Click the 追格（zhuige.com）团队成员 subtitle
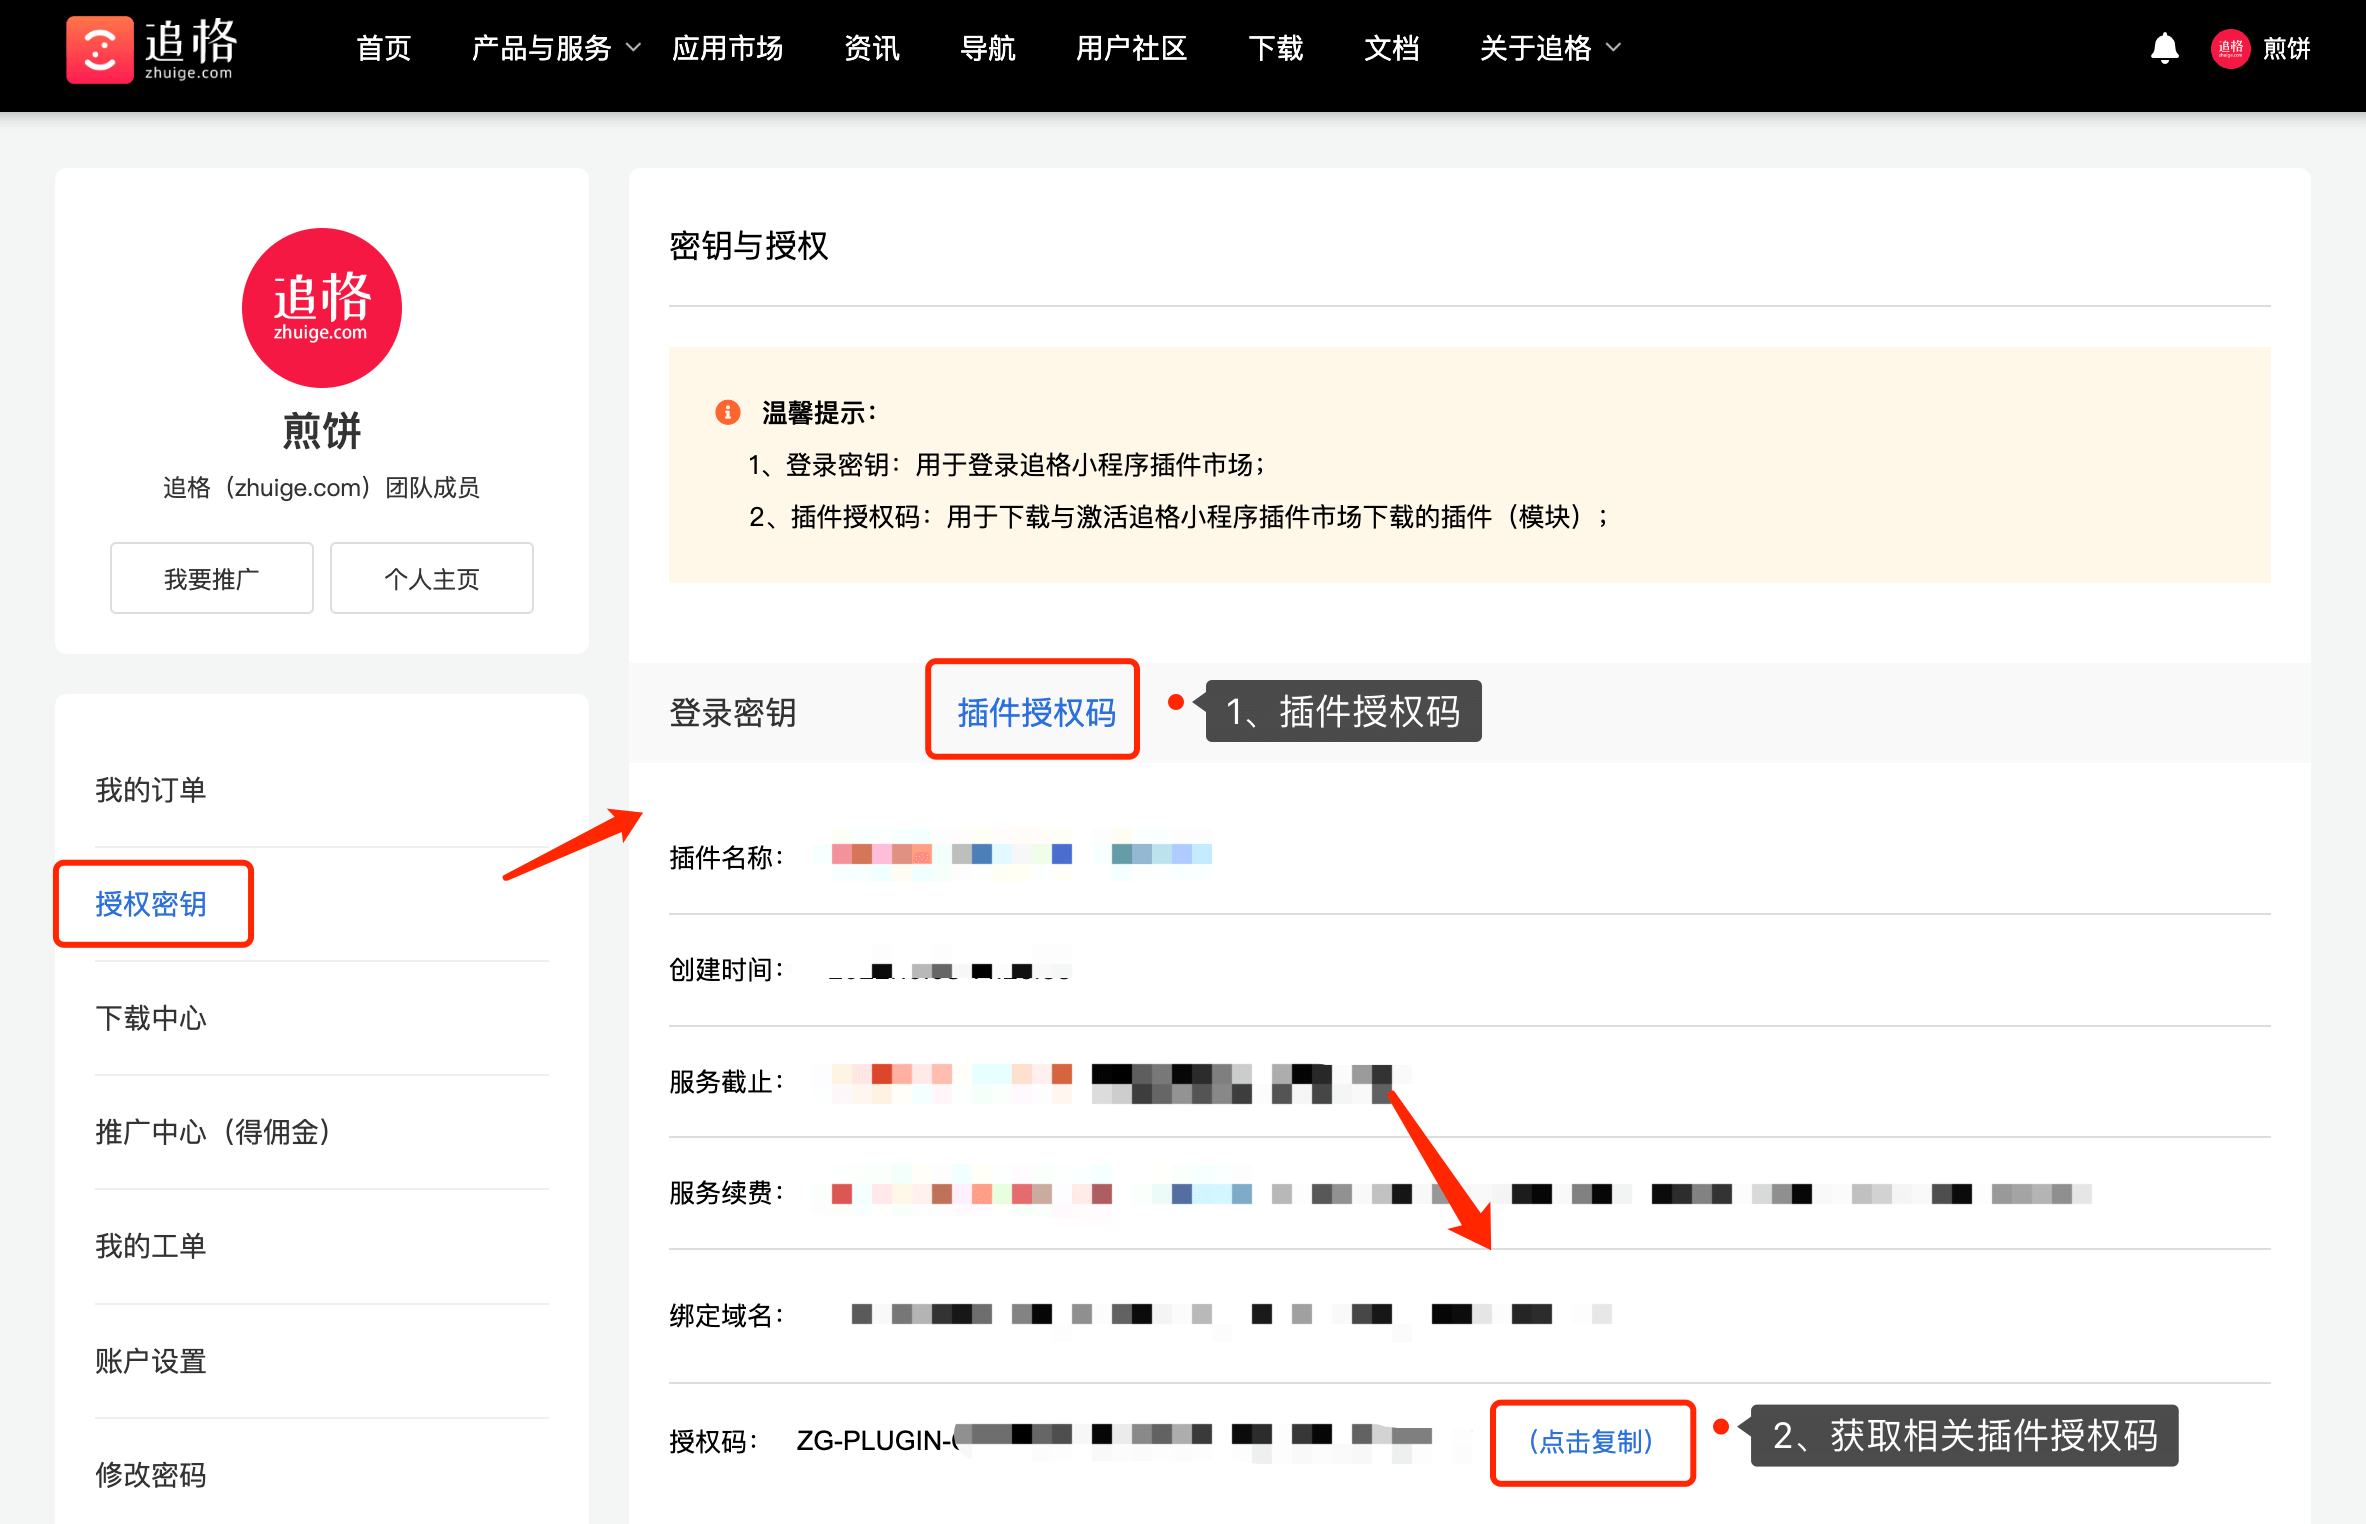The width and height of the screenshot is (2366, 1524). (x=321, y=488)
